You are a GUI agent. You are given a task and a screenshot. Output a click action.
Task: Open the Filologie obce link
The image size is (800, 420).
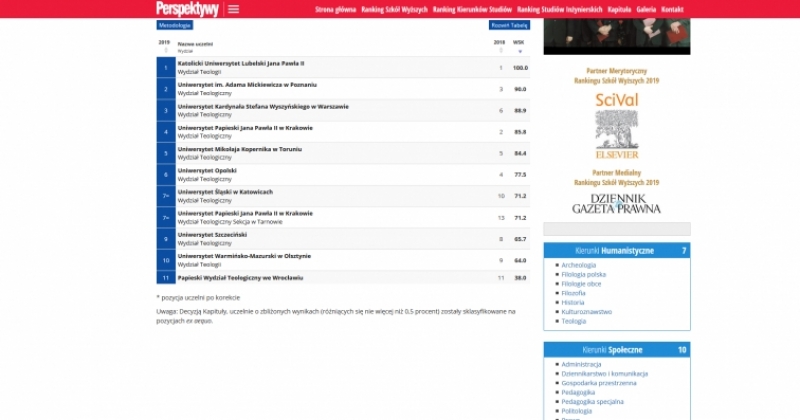581,284
